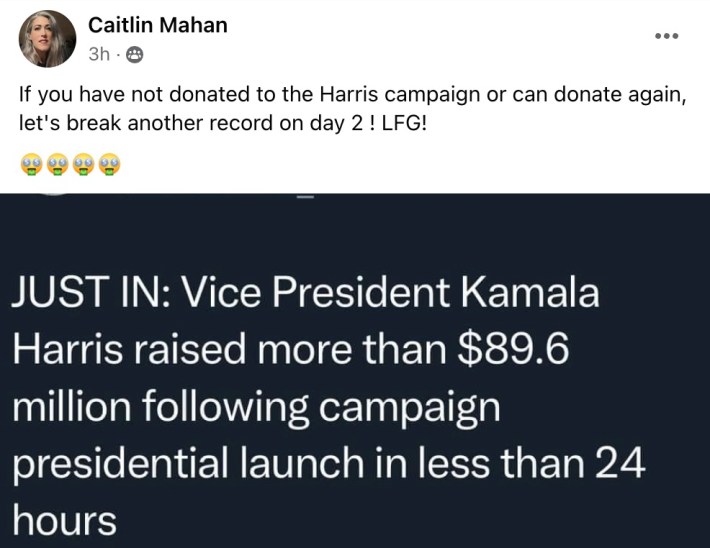Click the small dash atop the image
This screenshot has height=548, width=710.
pos(306,197)
